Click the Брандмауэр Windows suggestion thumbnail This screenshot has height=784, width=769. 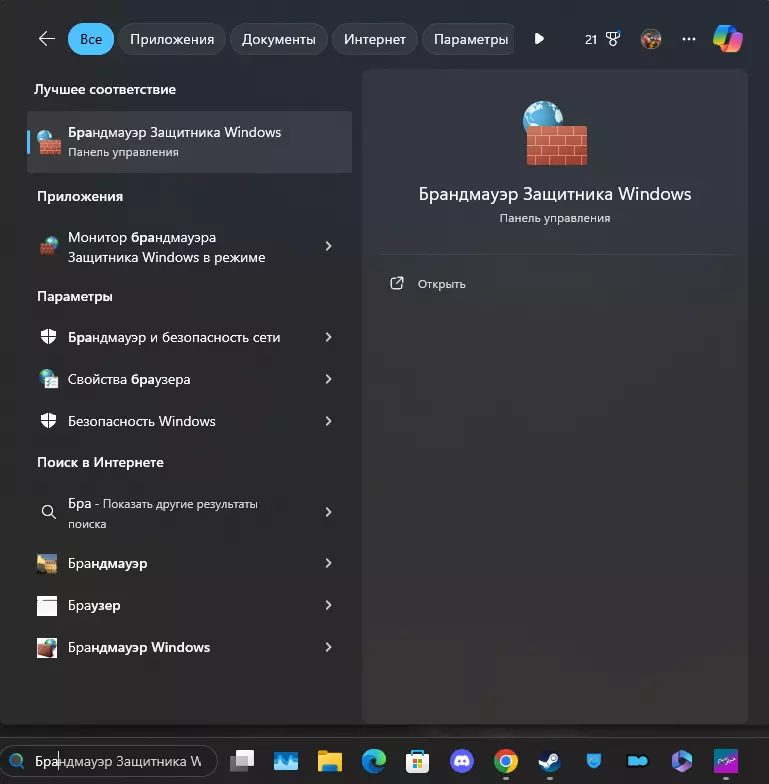coord(47,648)
